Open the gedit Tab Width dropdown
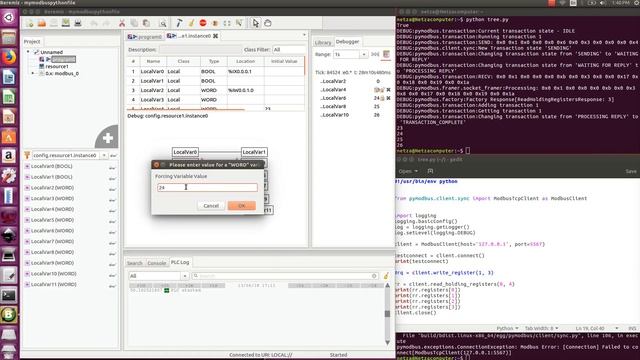Image resolution: width=640 pixels, height=360 pixels. (541, 328)
